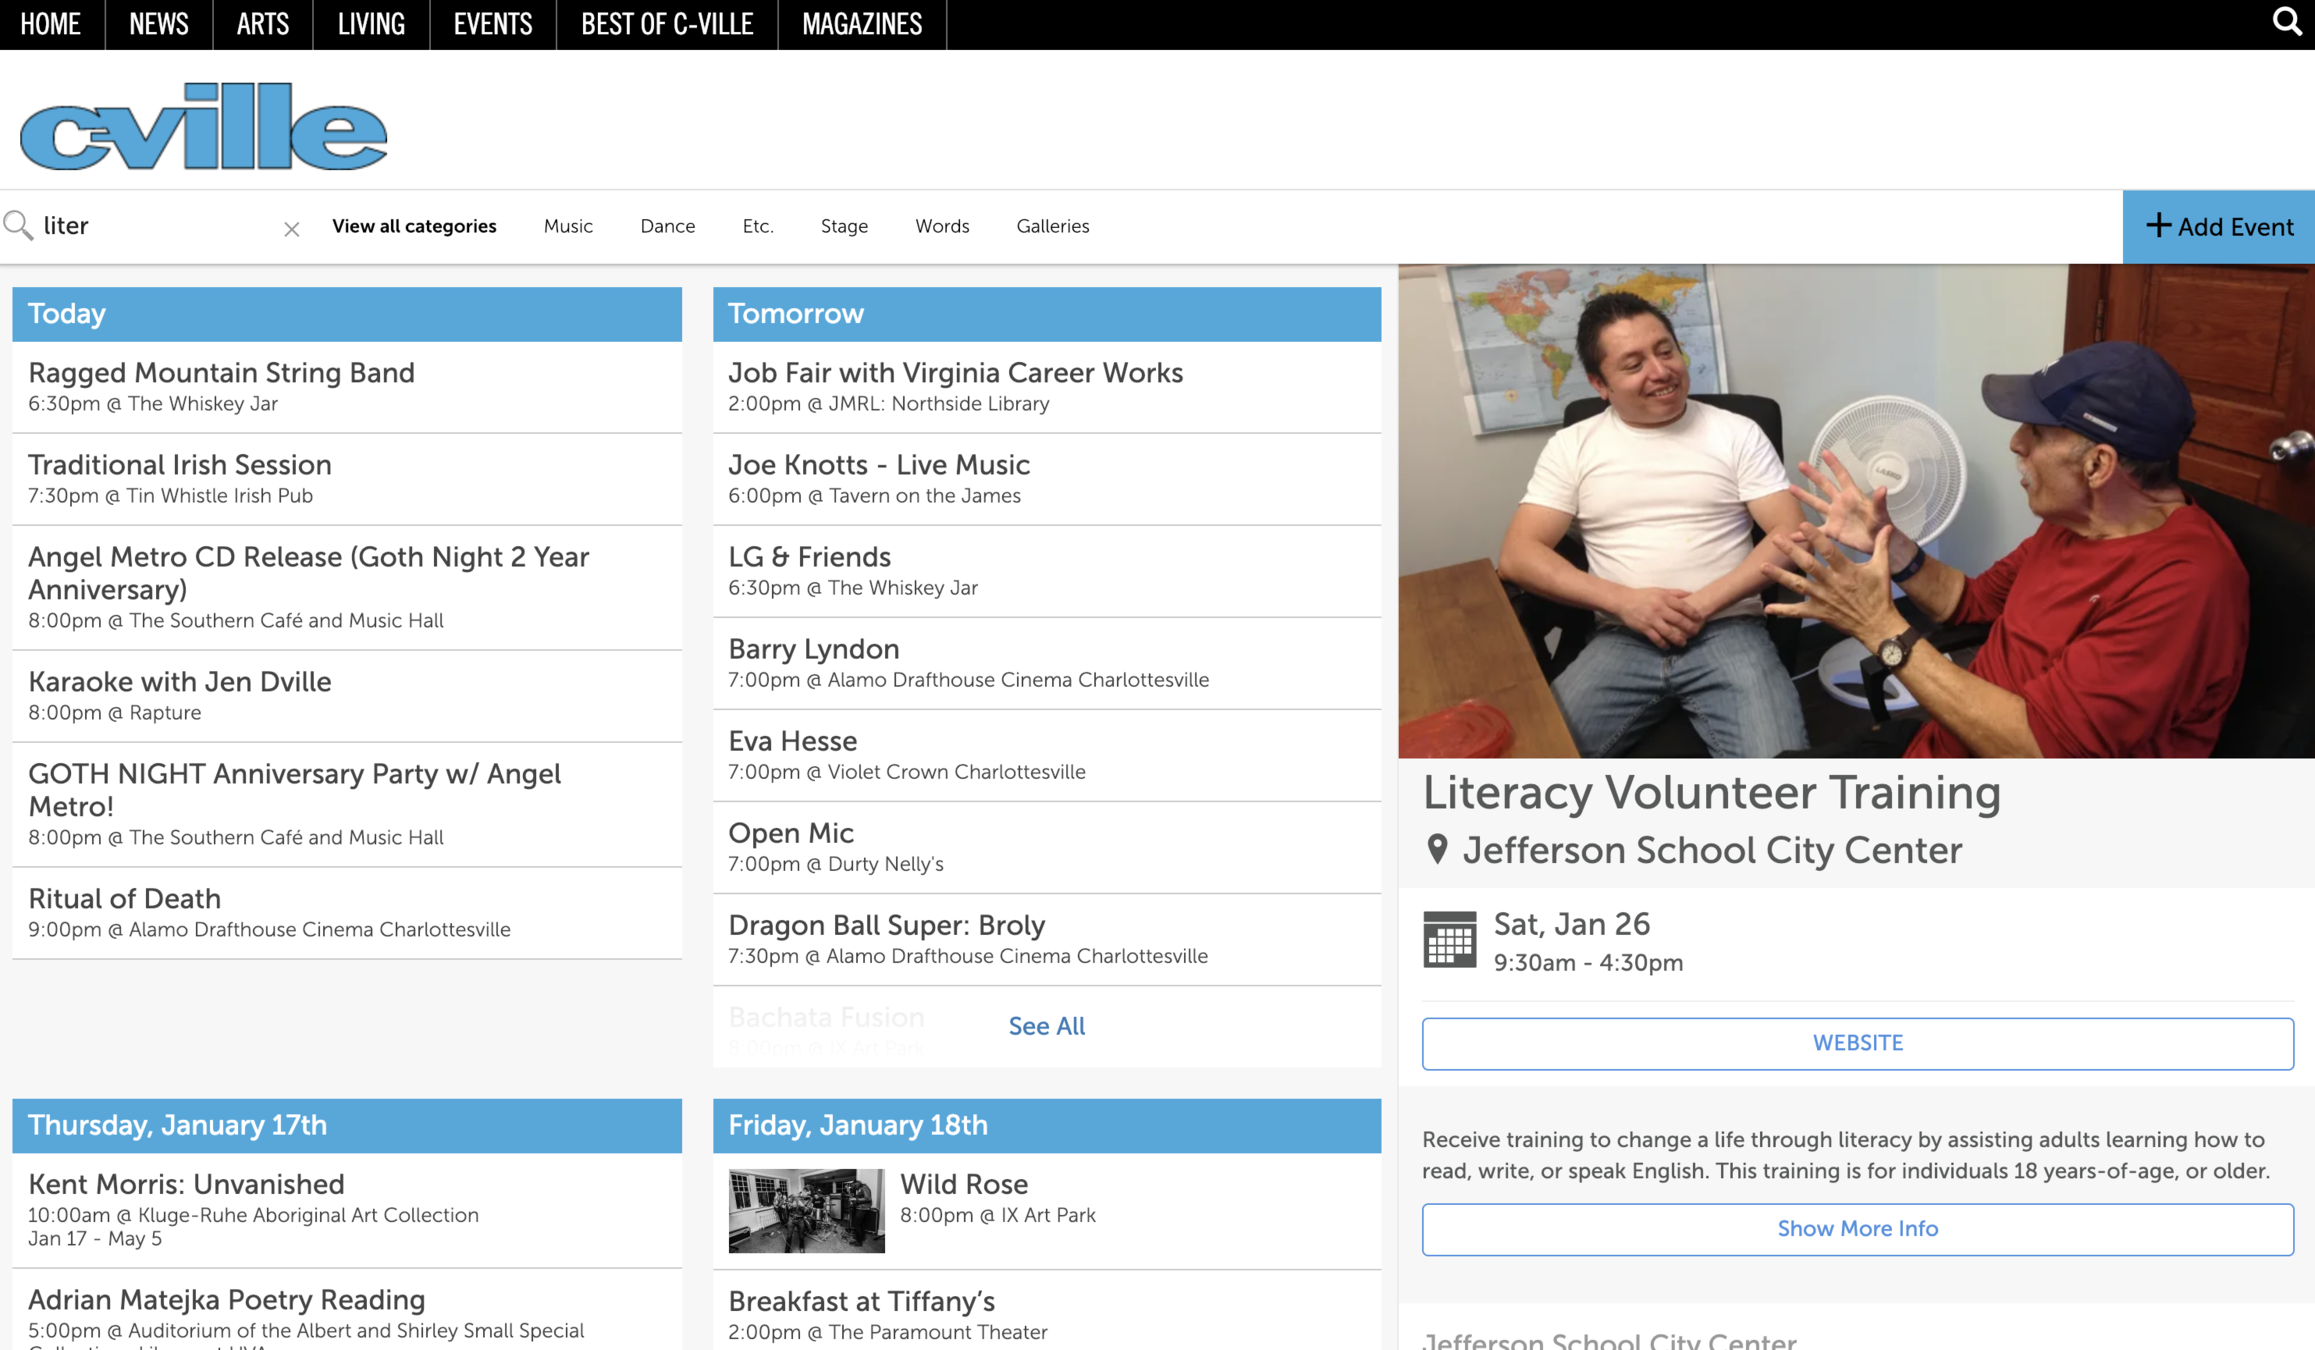Click the WEBSITE button
This screenshot has height=1350, width=2315.
(1857, 1043)
